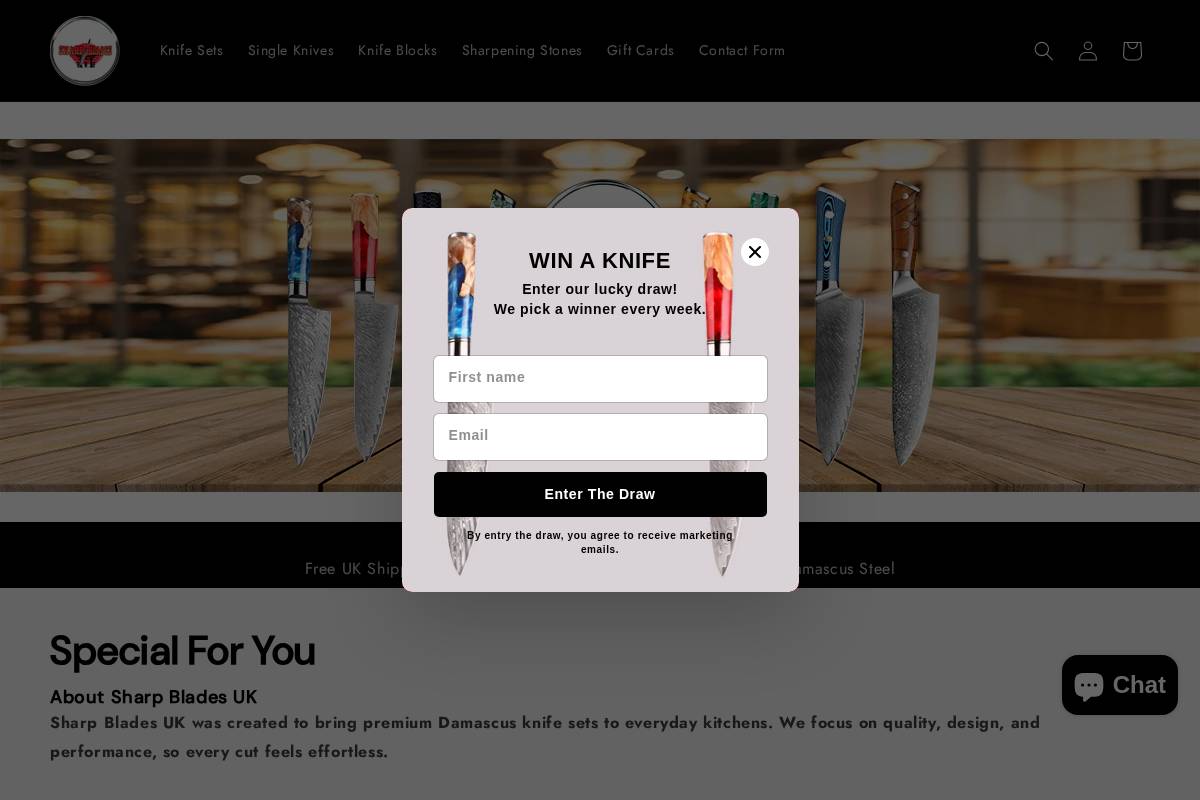Viewport: 1200px width, 800px height.
Task: Browse the Knife Blocks section
Action: point(397,51)
